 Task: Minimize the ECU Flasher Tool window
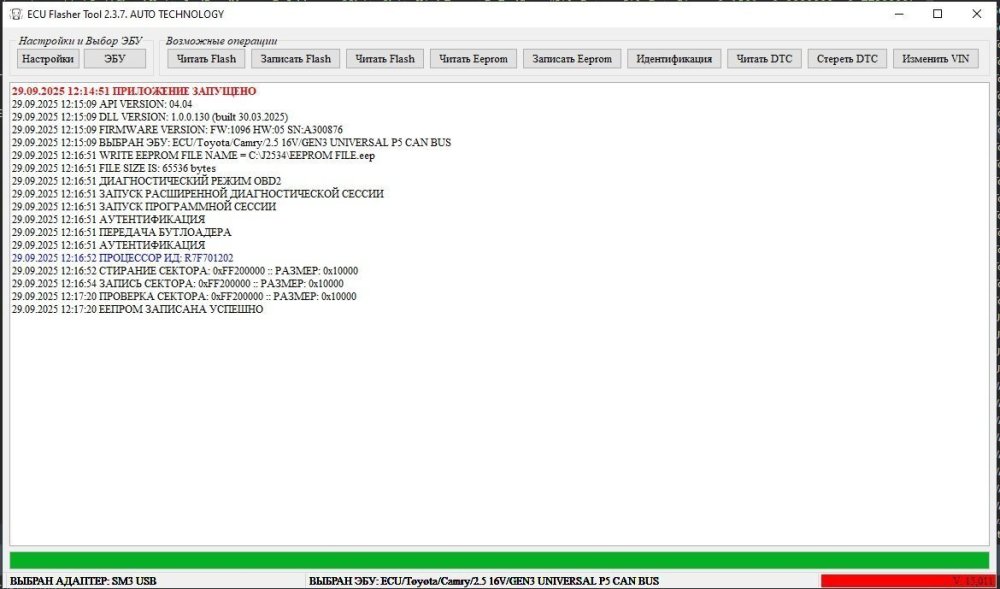(x=899, y=14)
